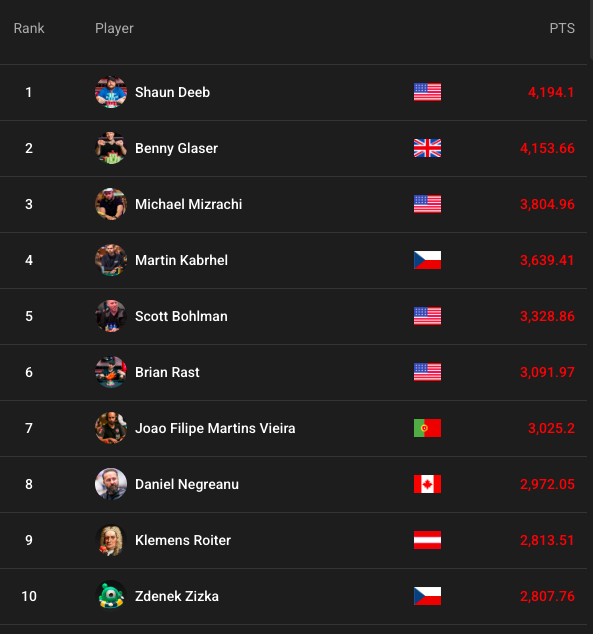Click the Canada flag beside Daniel Negreanu
The image size is (593, 634).
[427, 484]
